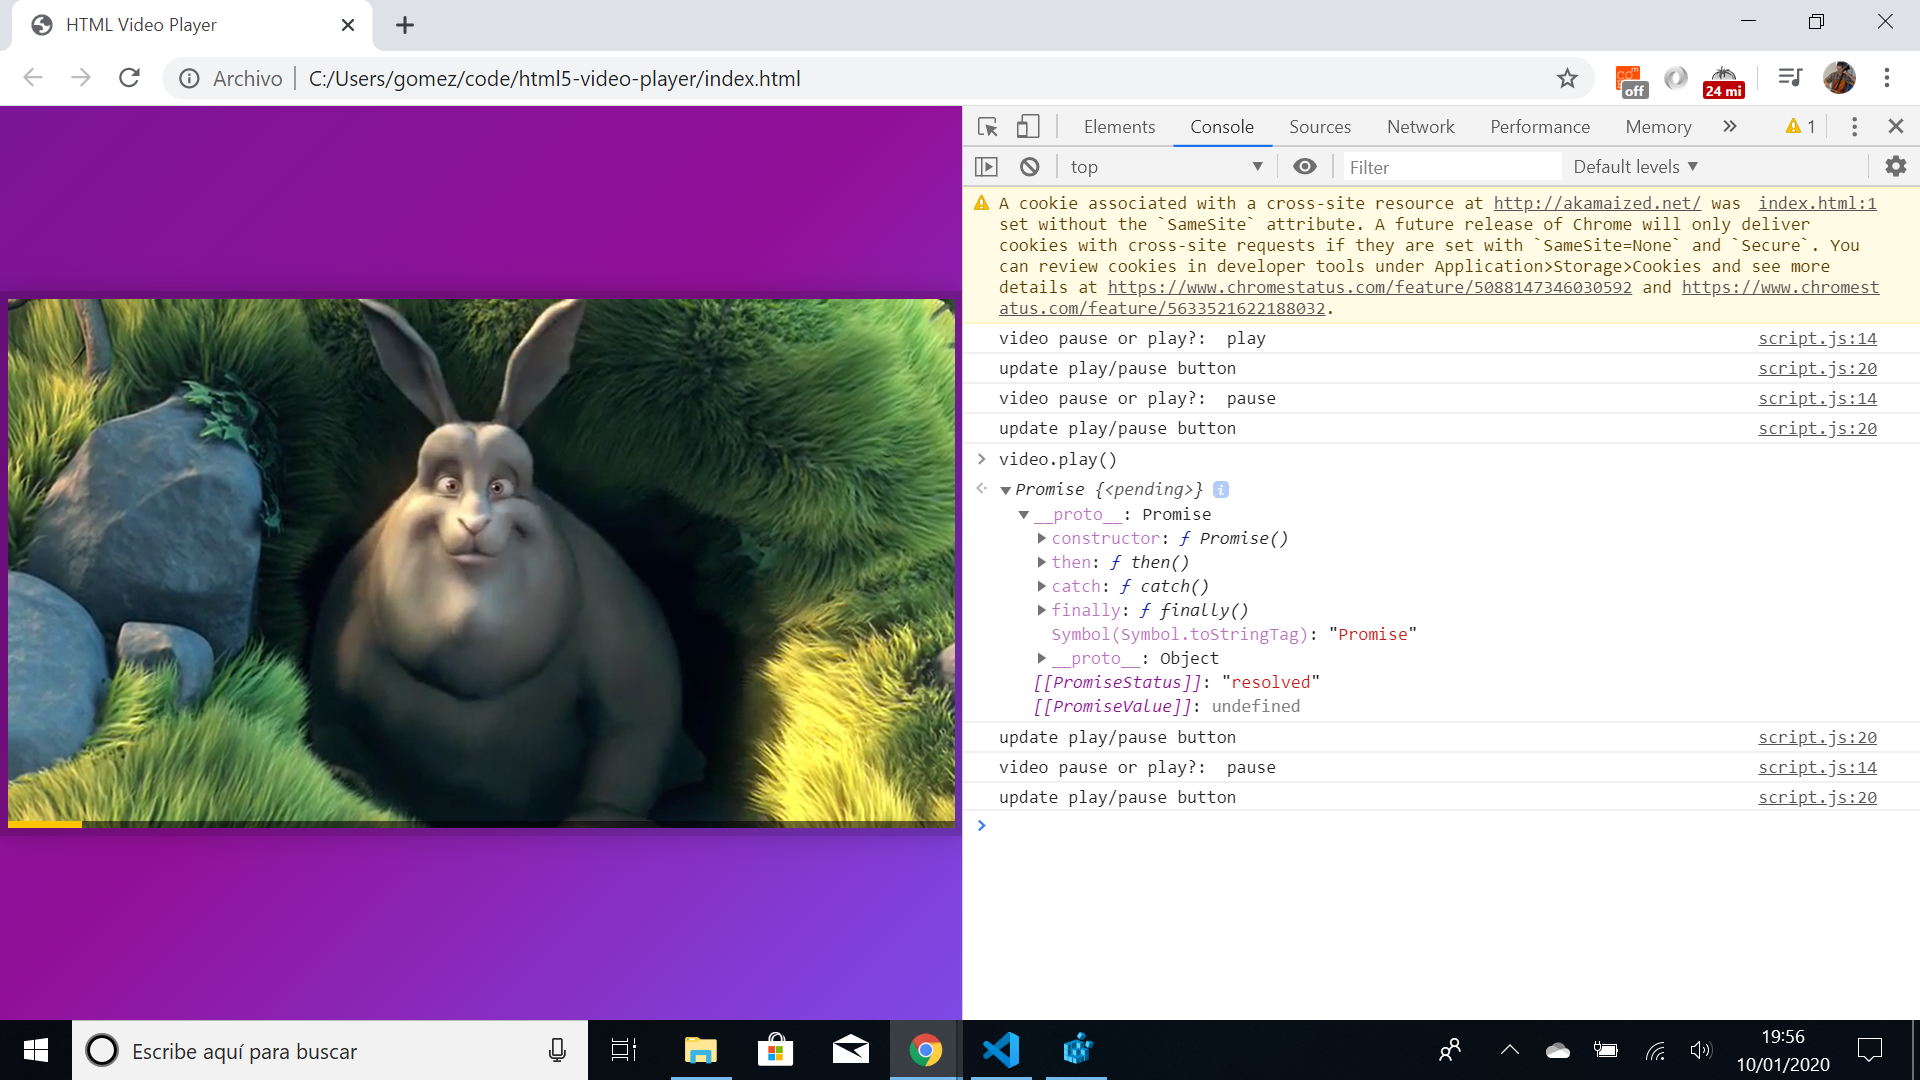Show the console sidebar panel icon
The image size is (1920, 1080).
coord(987,167)
